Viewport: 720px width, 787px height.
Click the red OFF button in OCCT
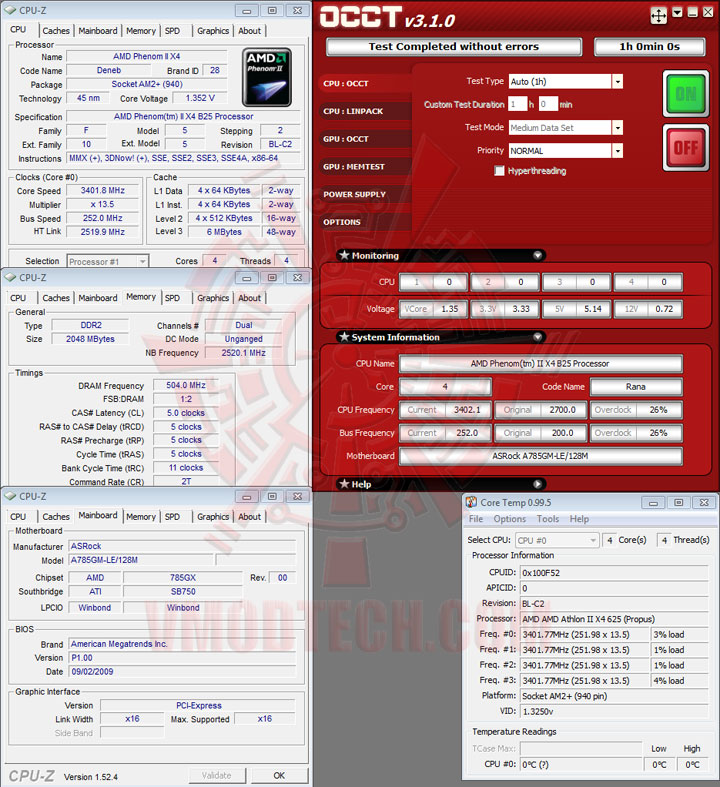(x=686, y=148)
